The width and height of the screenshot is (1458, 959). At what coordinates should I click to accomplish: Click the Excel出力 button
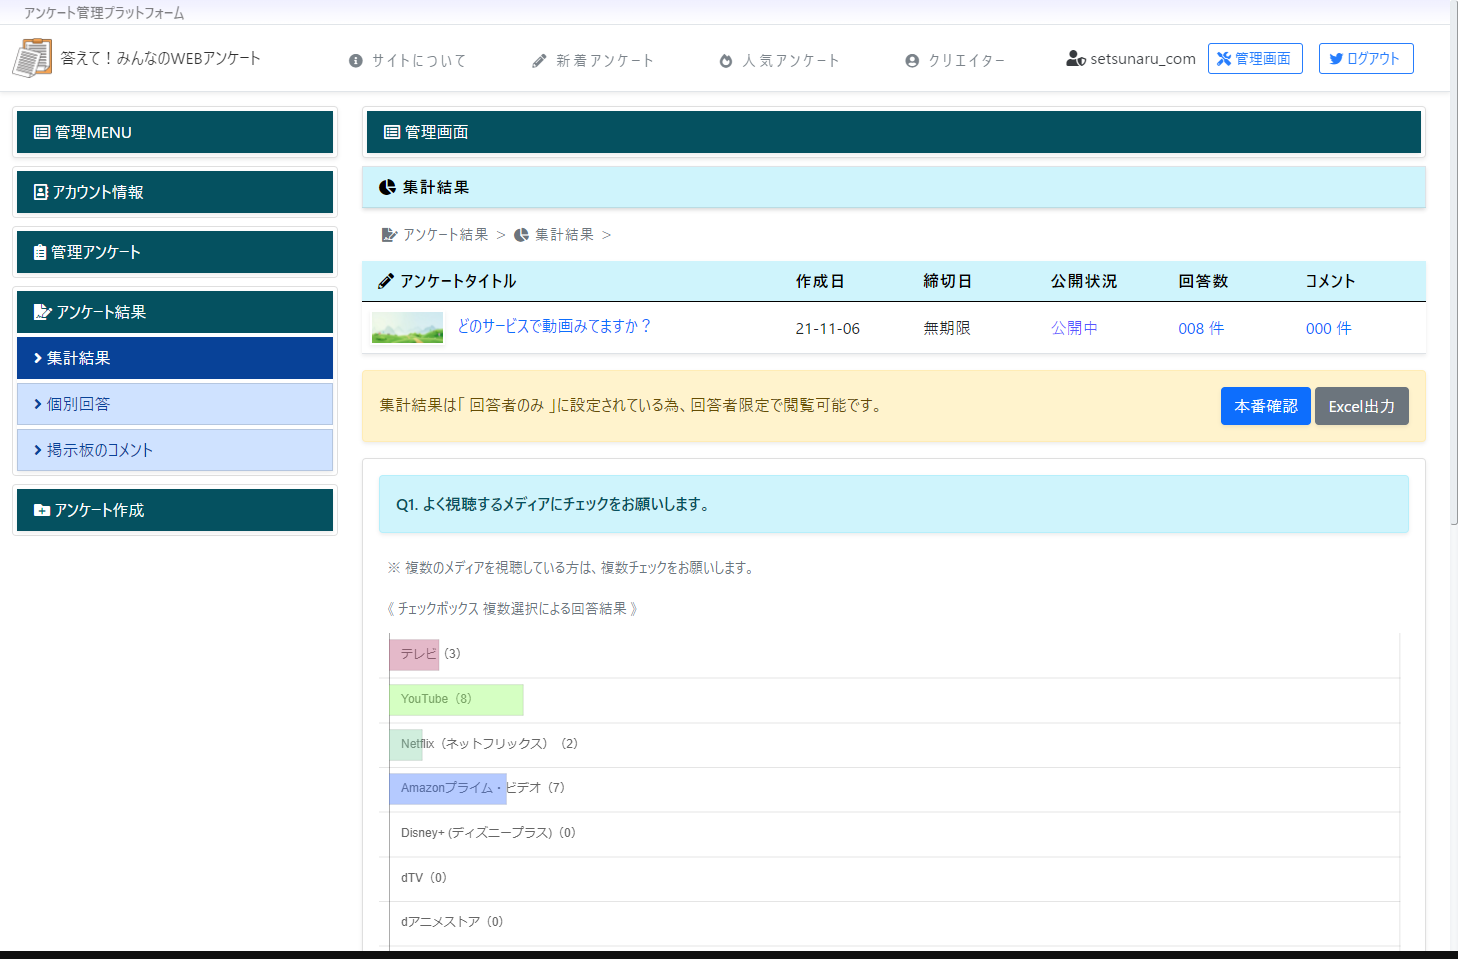pos(1361,406)
